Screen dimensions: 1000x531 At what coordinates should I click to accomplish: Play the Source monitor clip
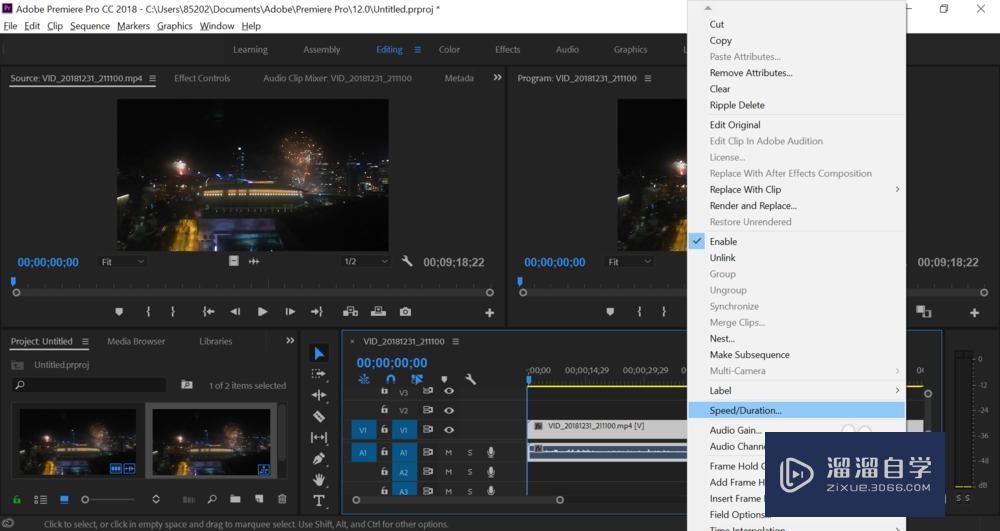[262, 312]
